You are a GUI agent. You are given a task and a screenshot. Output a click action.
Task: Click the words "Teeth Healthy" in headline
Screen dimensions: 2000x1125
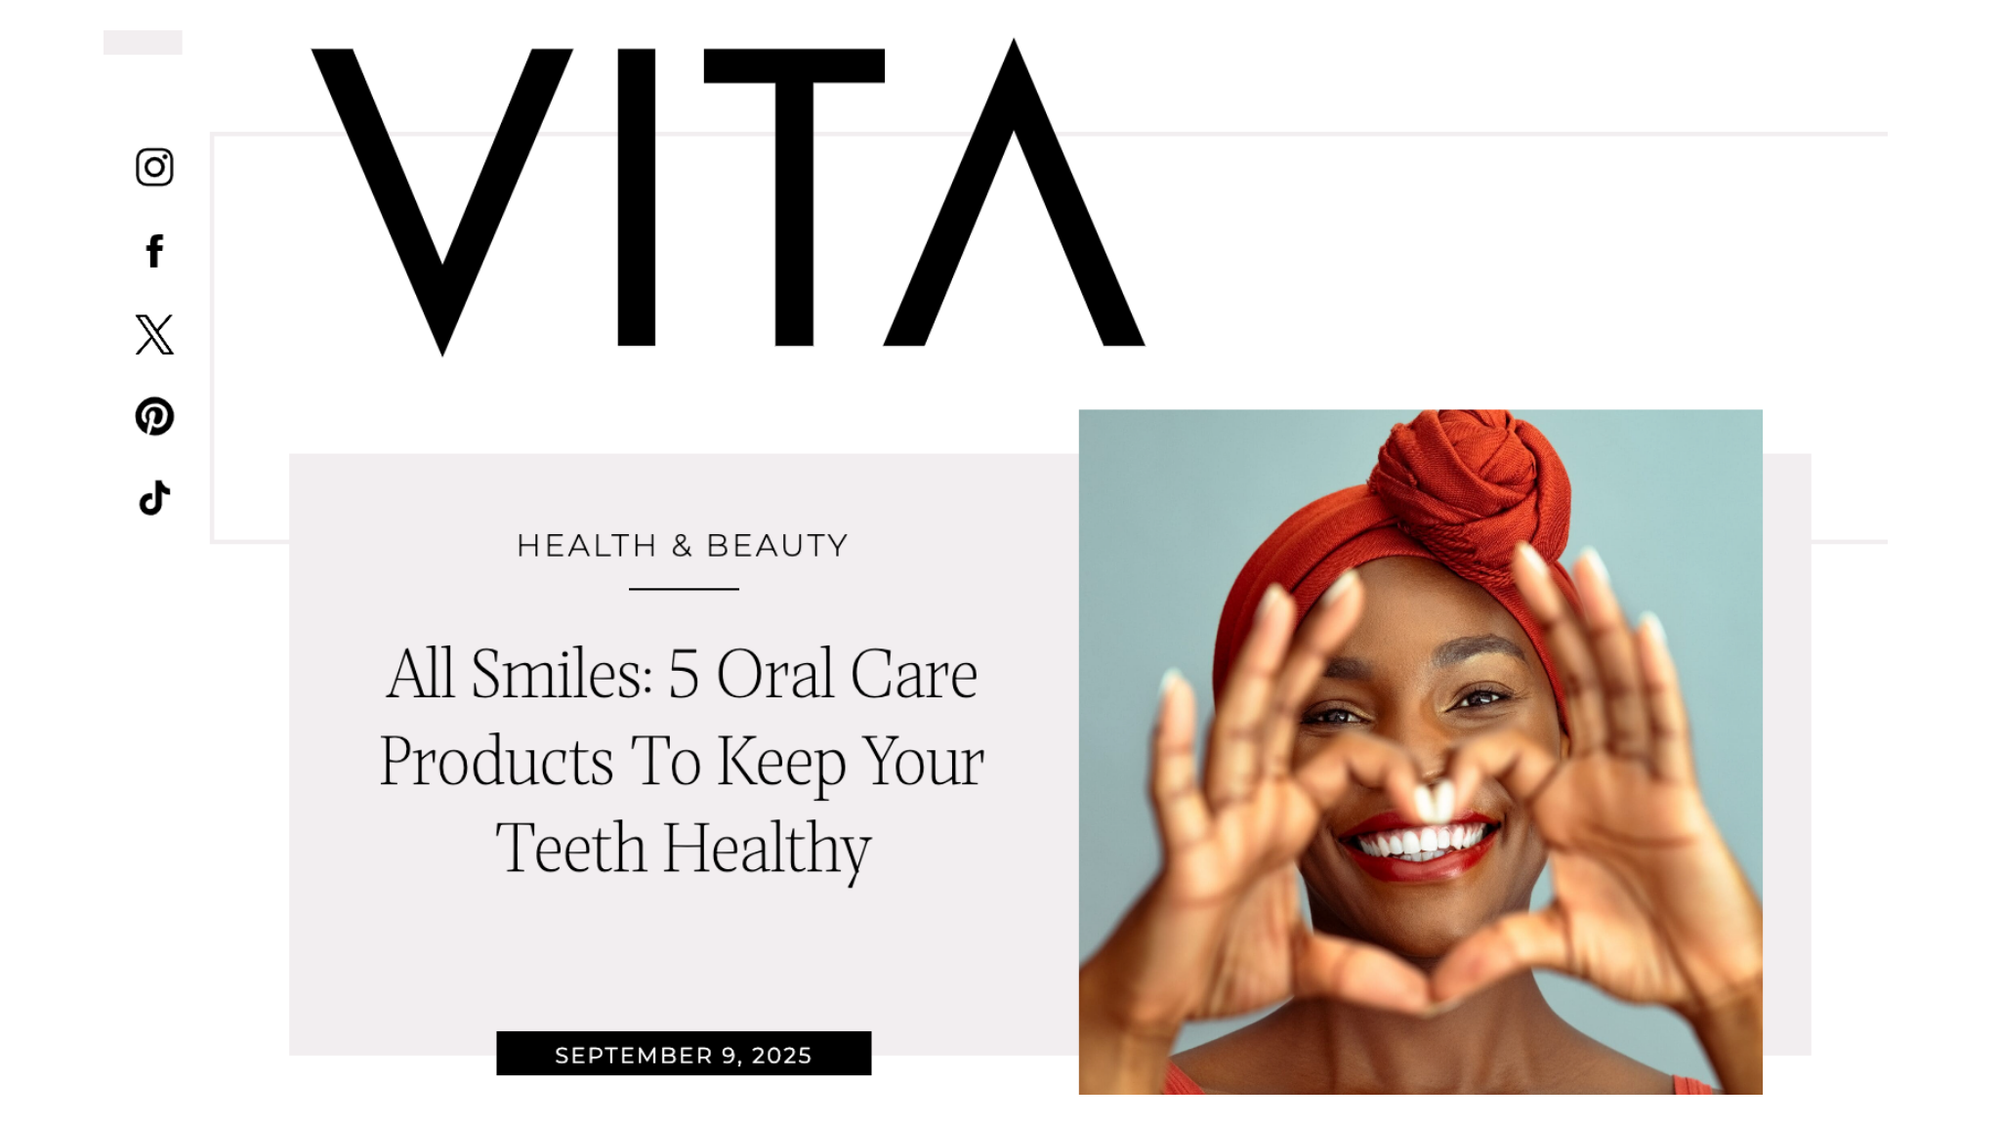[x=683, y=848]
